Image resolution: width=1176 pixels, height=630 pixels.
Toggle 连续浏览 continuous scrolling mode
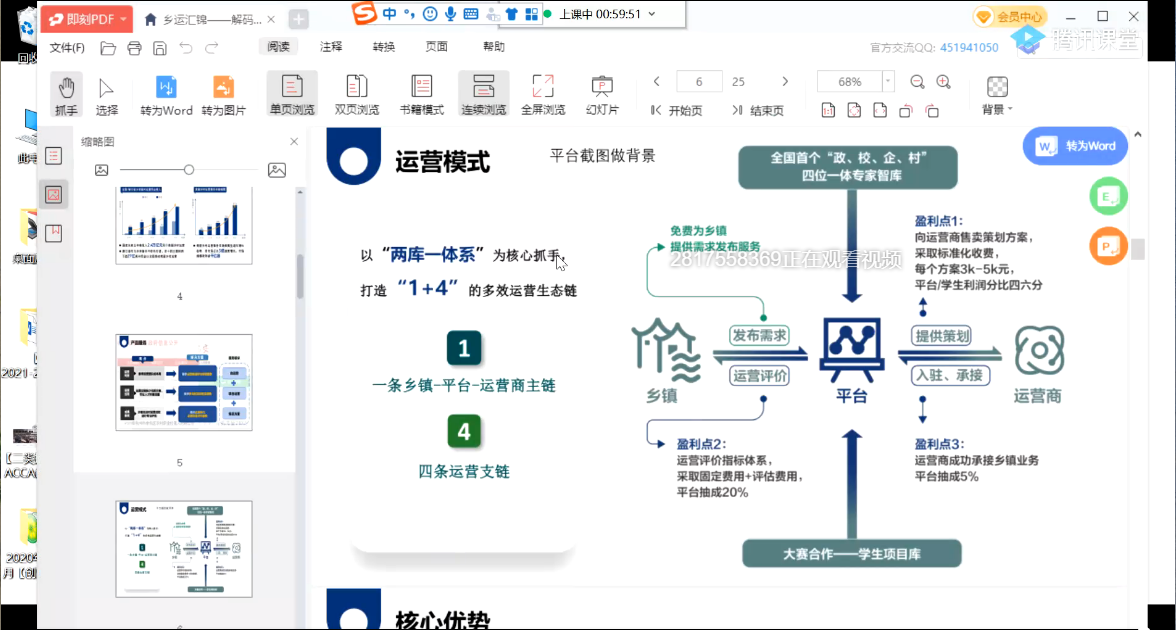[483, 95]
